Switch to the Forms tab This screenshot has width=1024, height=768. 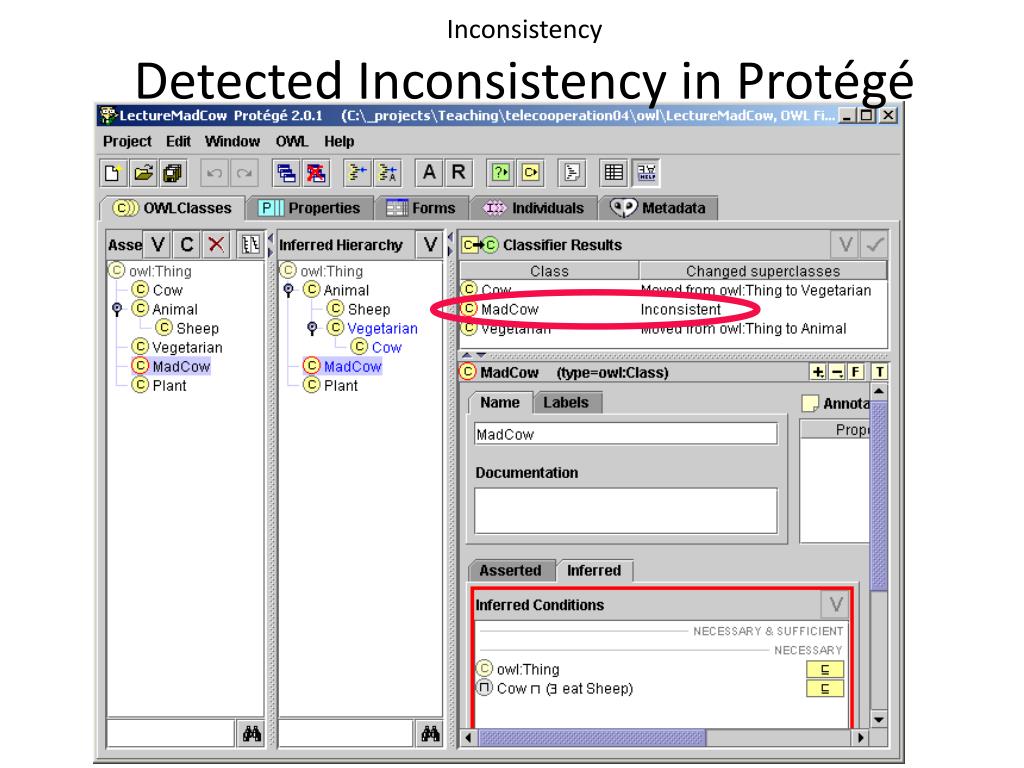[421, 208]
